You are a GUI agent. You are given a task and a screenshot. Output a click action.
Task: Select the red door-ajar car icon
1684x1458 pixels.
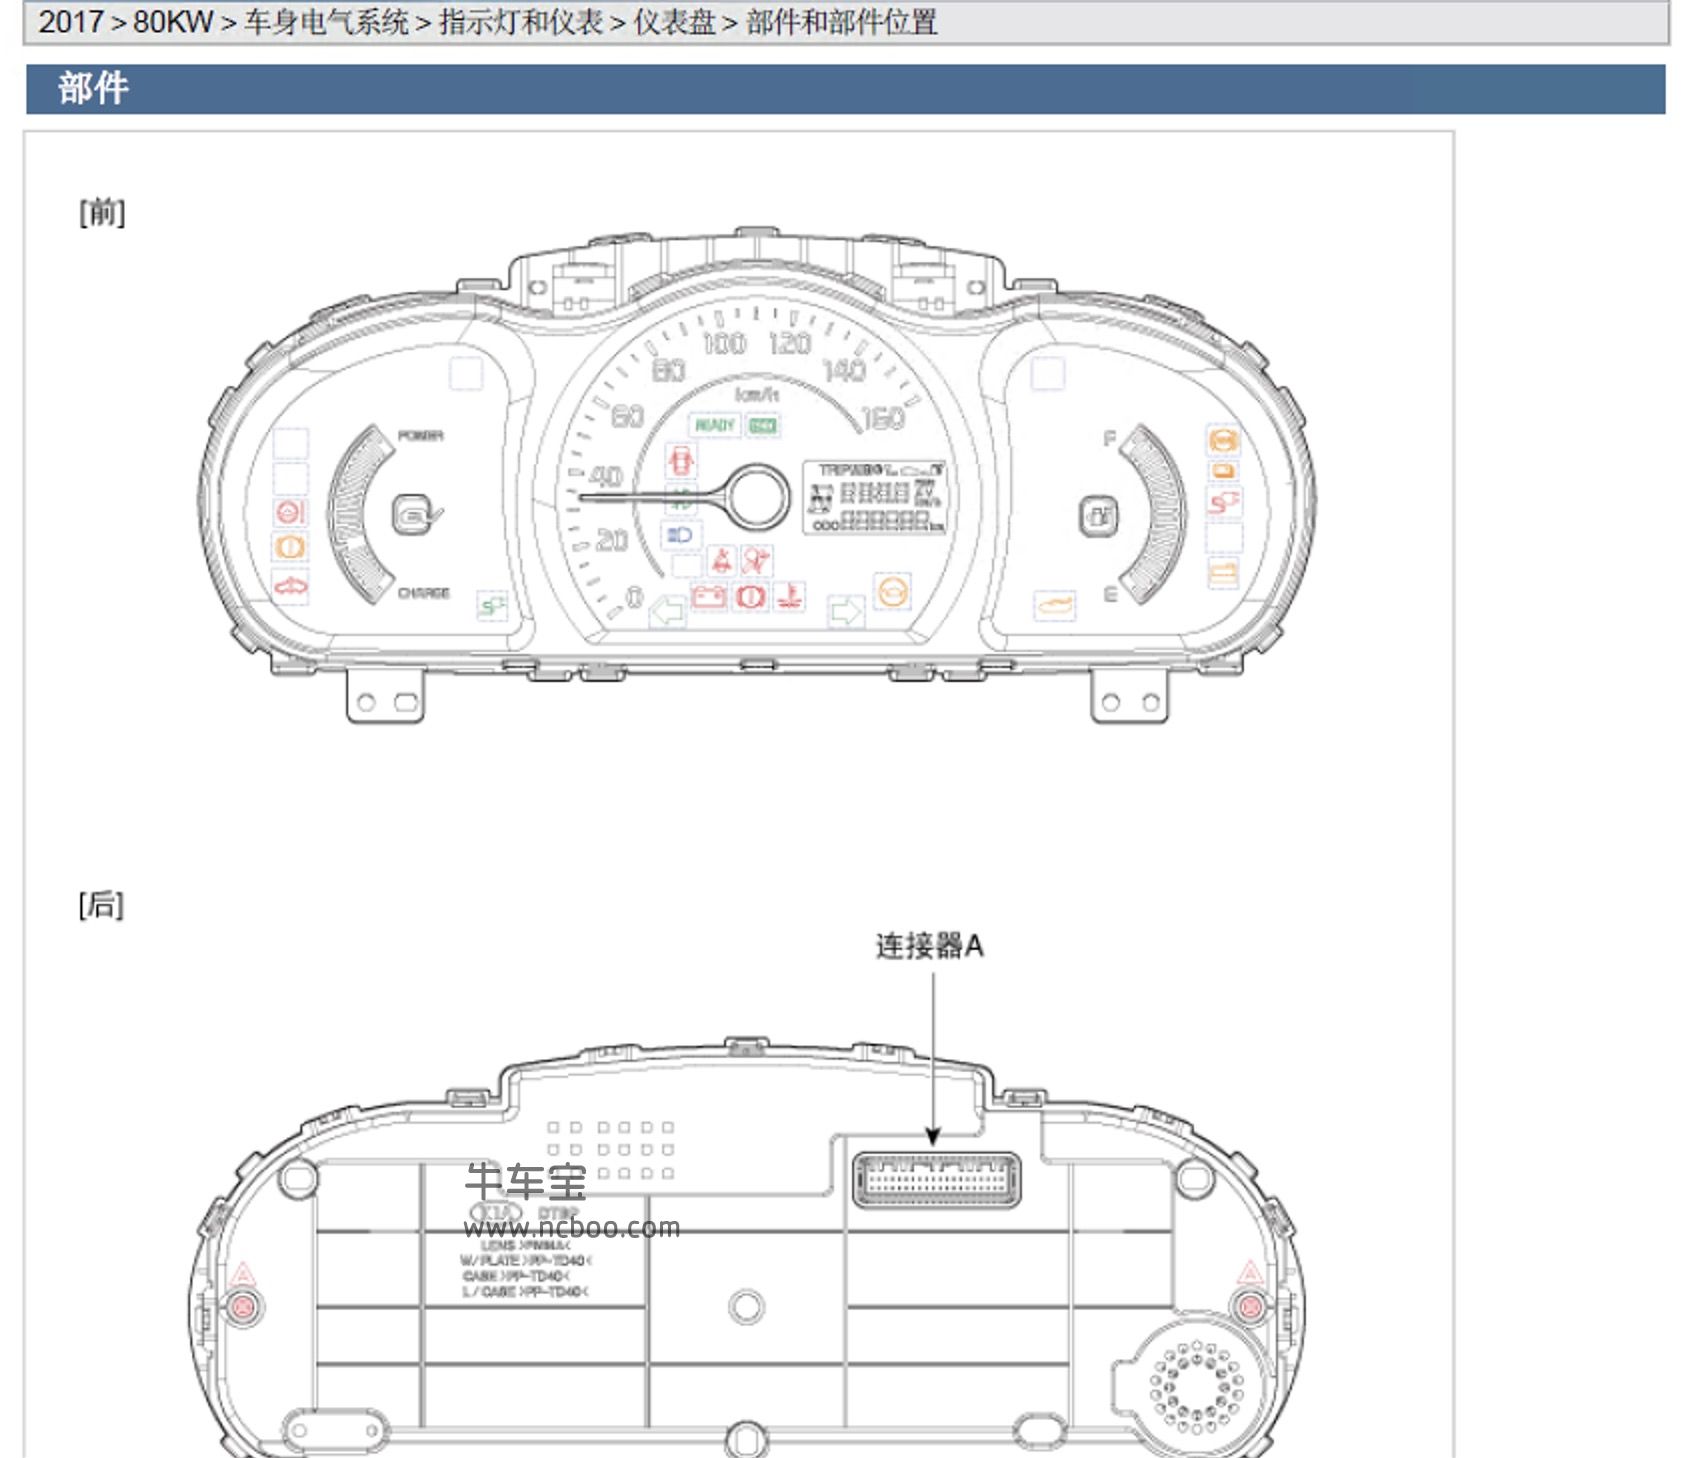pos(681,461)
